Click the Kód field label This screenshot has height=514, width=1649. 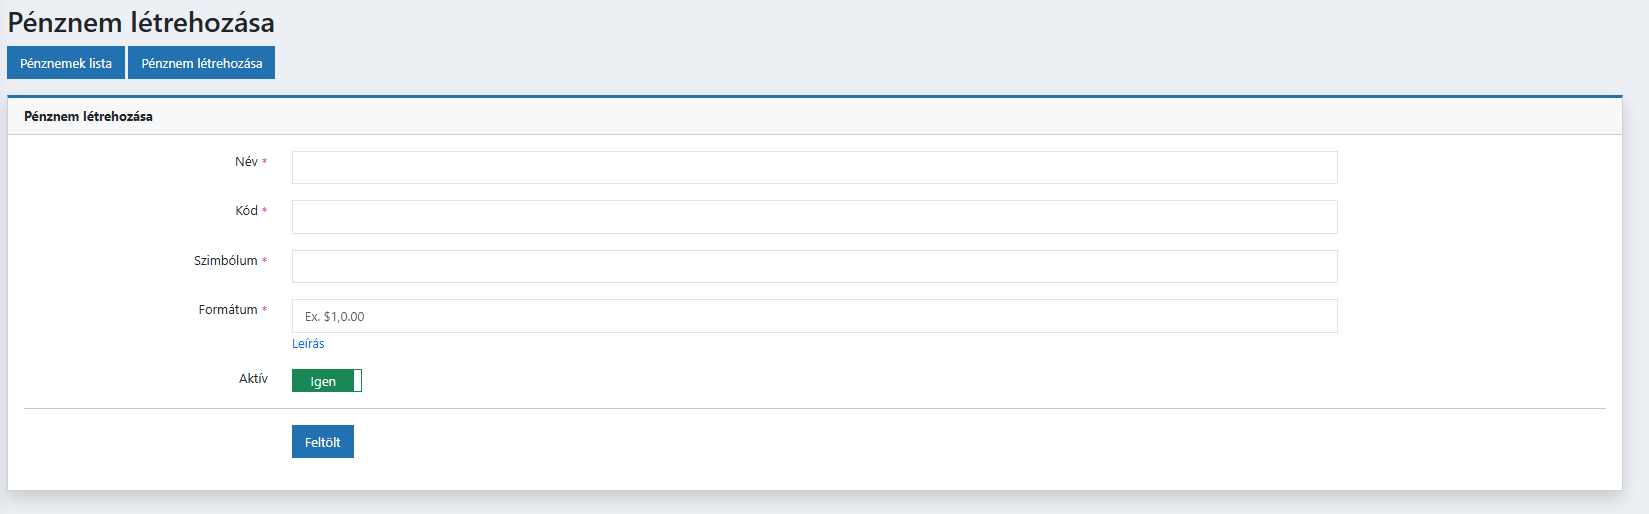click(x=246, y=211)
